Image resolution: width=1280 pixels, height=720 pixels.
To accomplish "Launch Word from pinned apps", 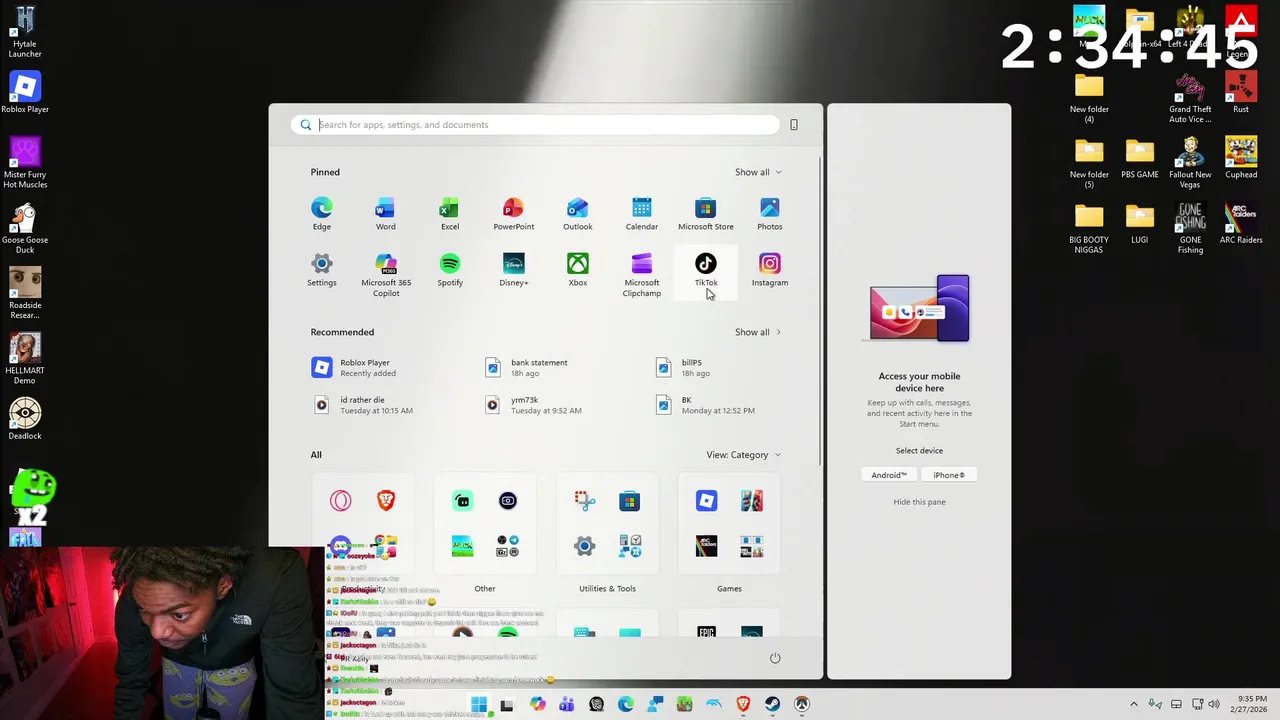I will pos(385,214).
